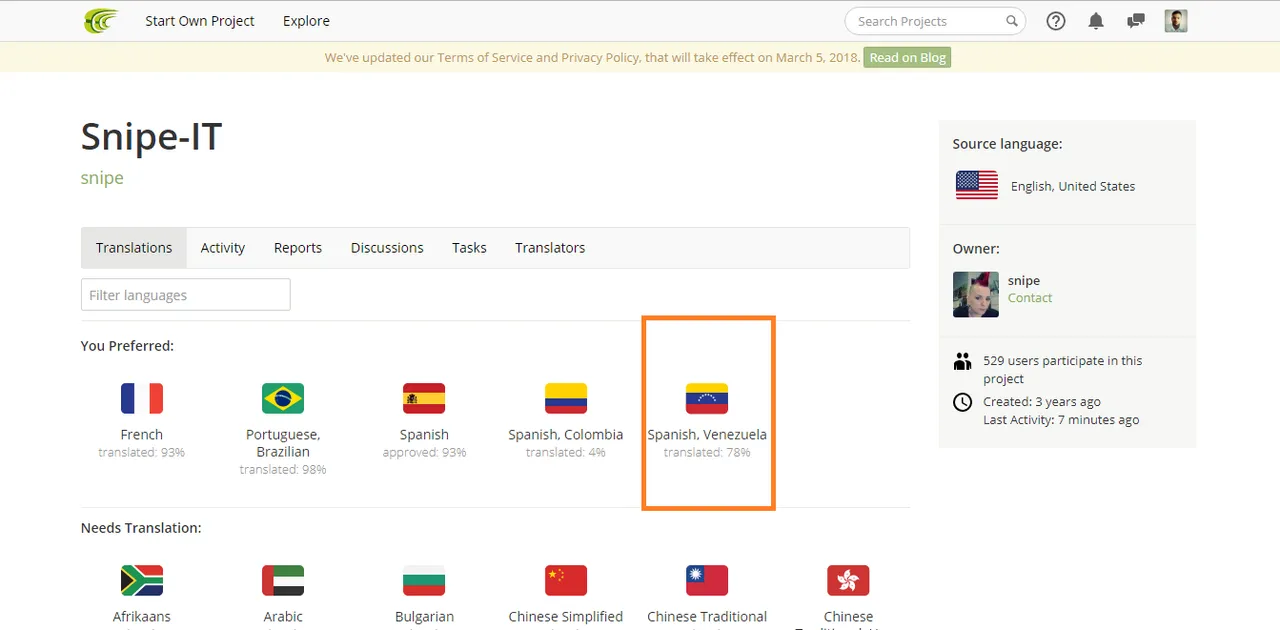
Task: Click 'translated: 93%' under French
Action: click(x=142, y=453)
